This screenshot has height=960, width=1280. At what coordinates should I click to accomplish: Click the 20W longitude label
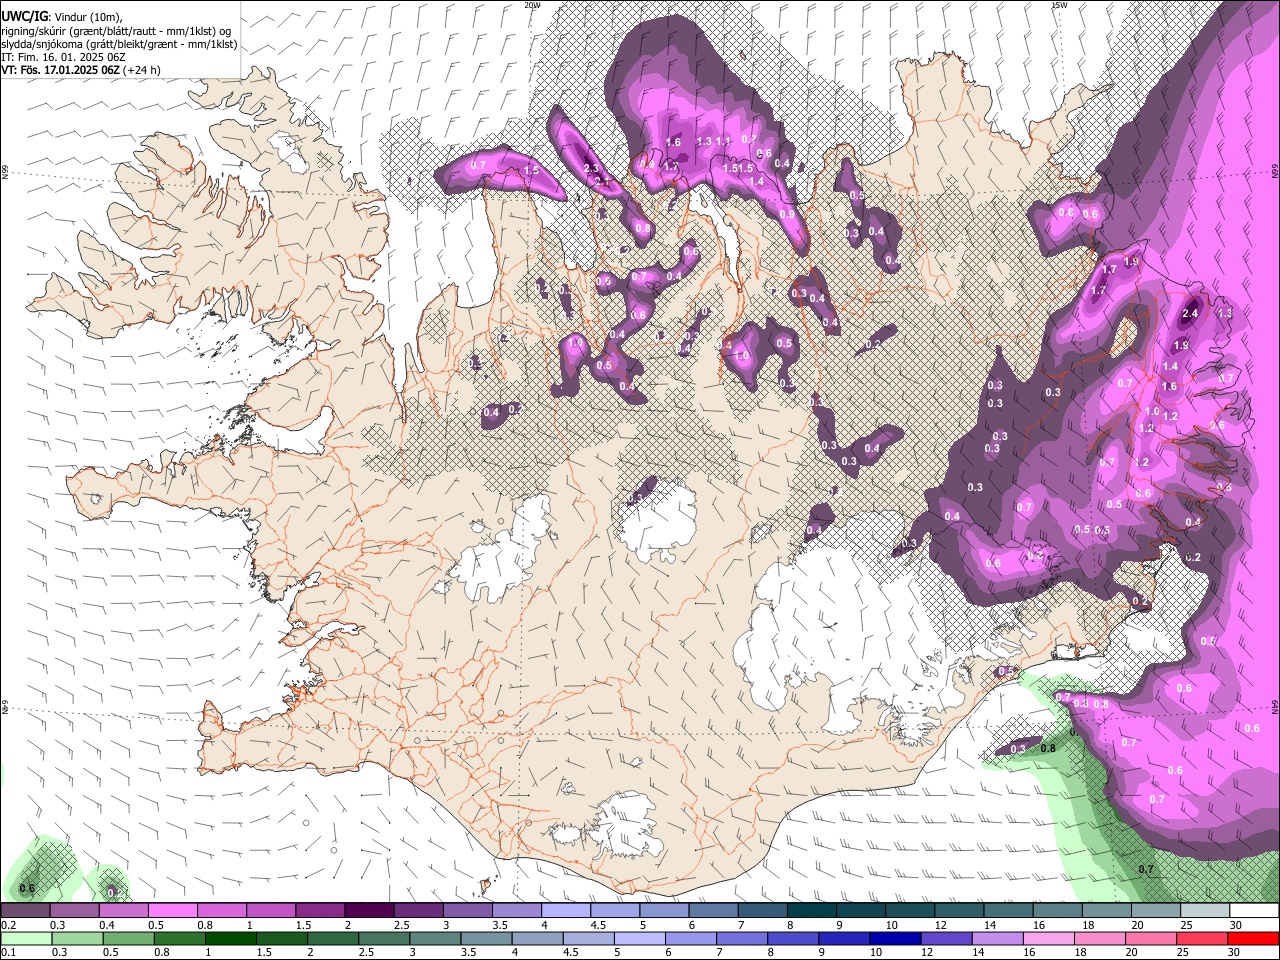531,5
